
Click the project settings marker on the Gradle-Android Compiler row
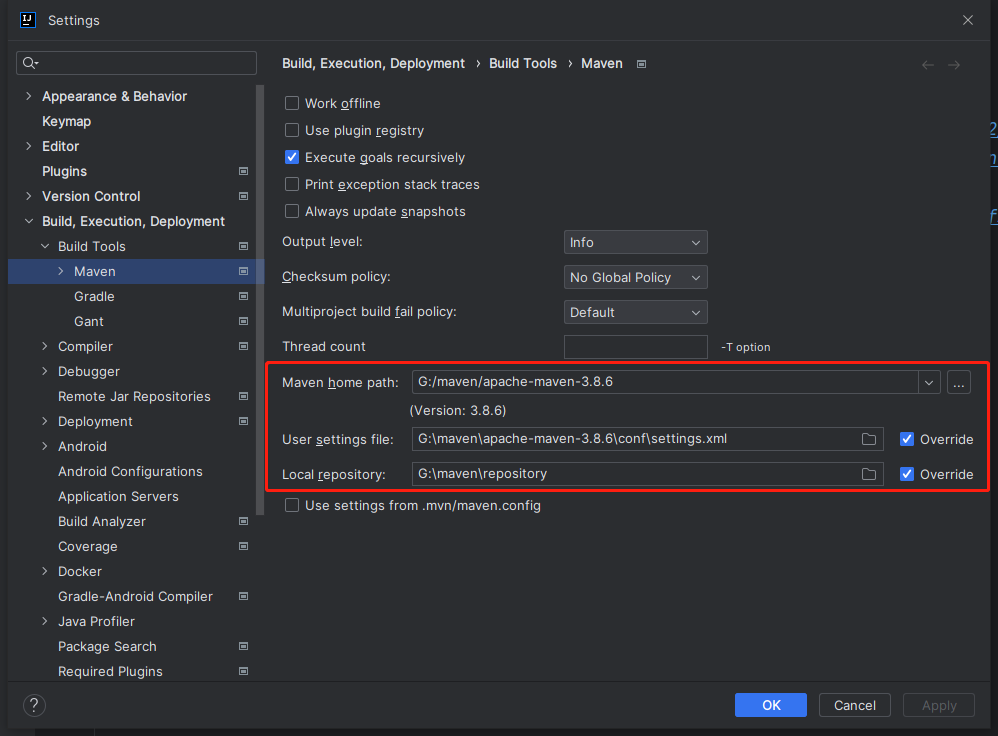click(x=243, y=597)
